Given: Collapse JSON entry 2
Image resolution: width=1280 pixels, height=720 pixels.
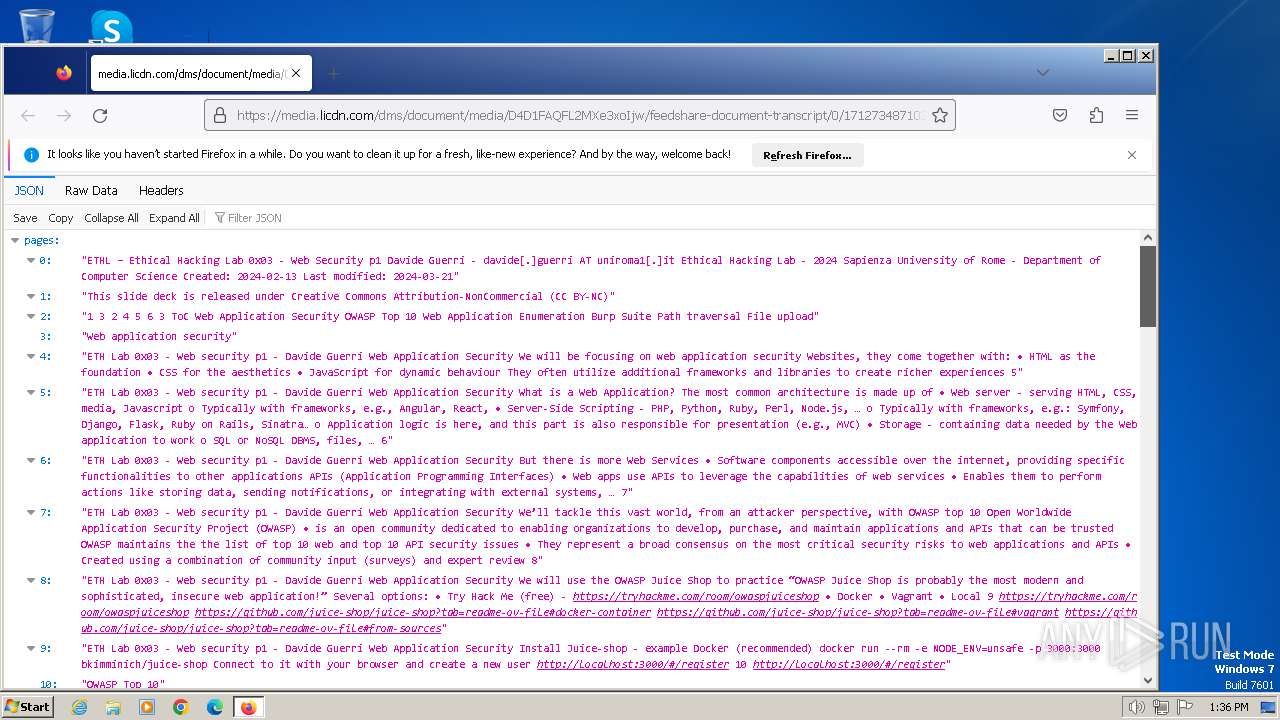Looking at the screenshot, I should click(x=31, y=316).
